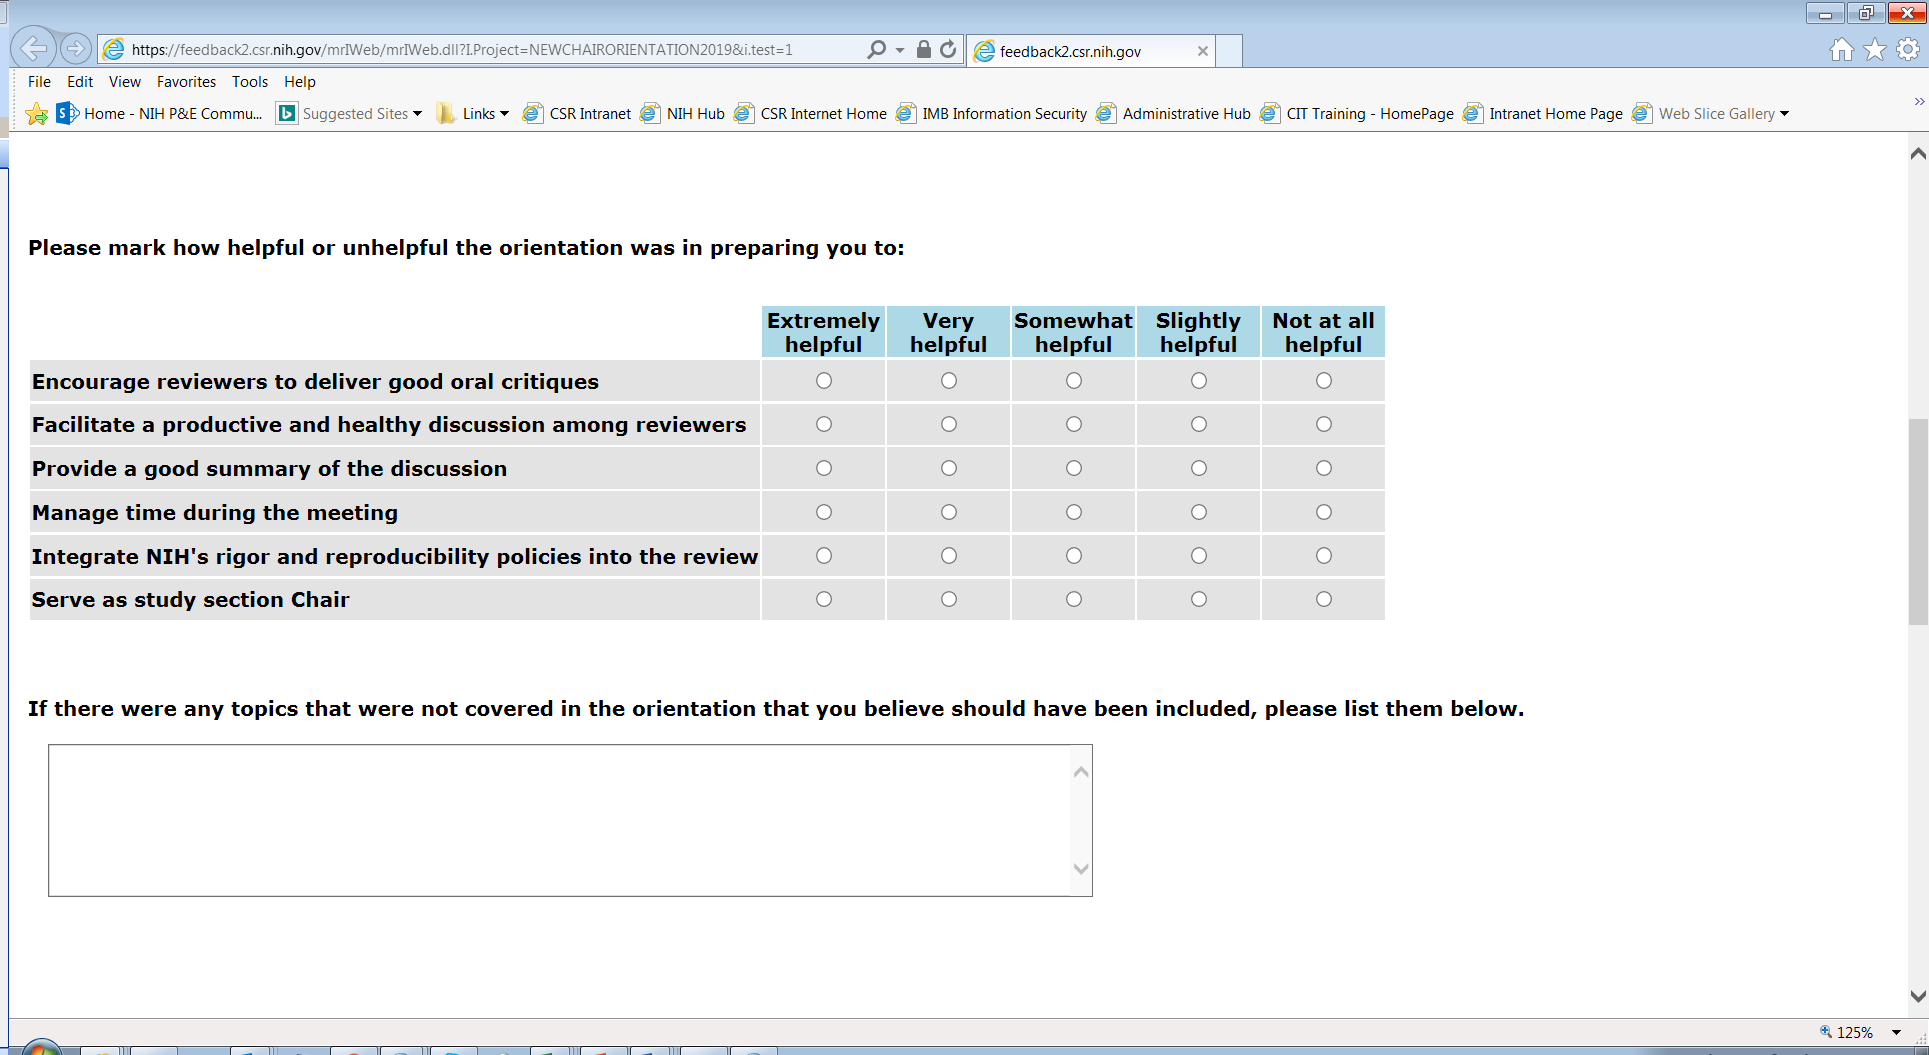
Task: Select Very helpful for rigor and reproducibility row
Action: coord(949,556)
